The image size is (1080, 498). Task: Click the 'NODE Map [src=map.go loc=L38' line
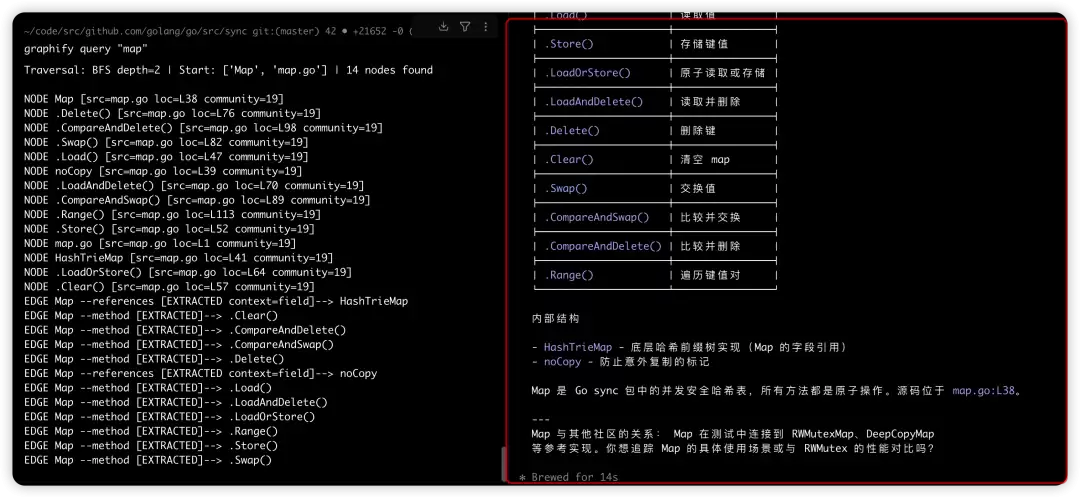(x=154, y=98)
